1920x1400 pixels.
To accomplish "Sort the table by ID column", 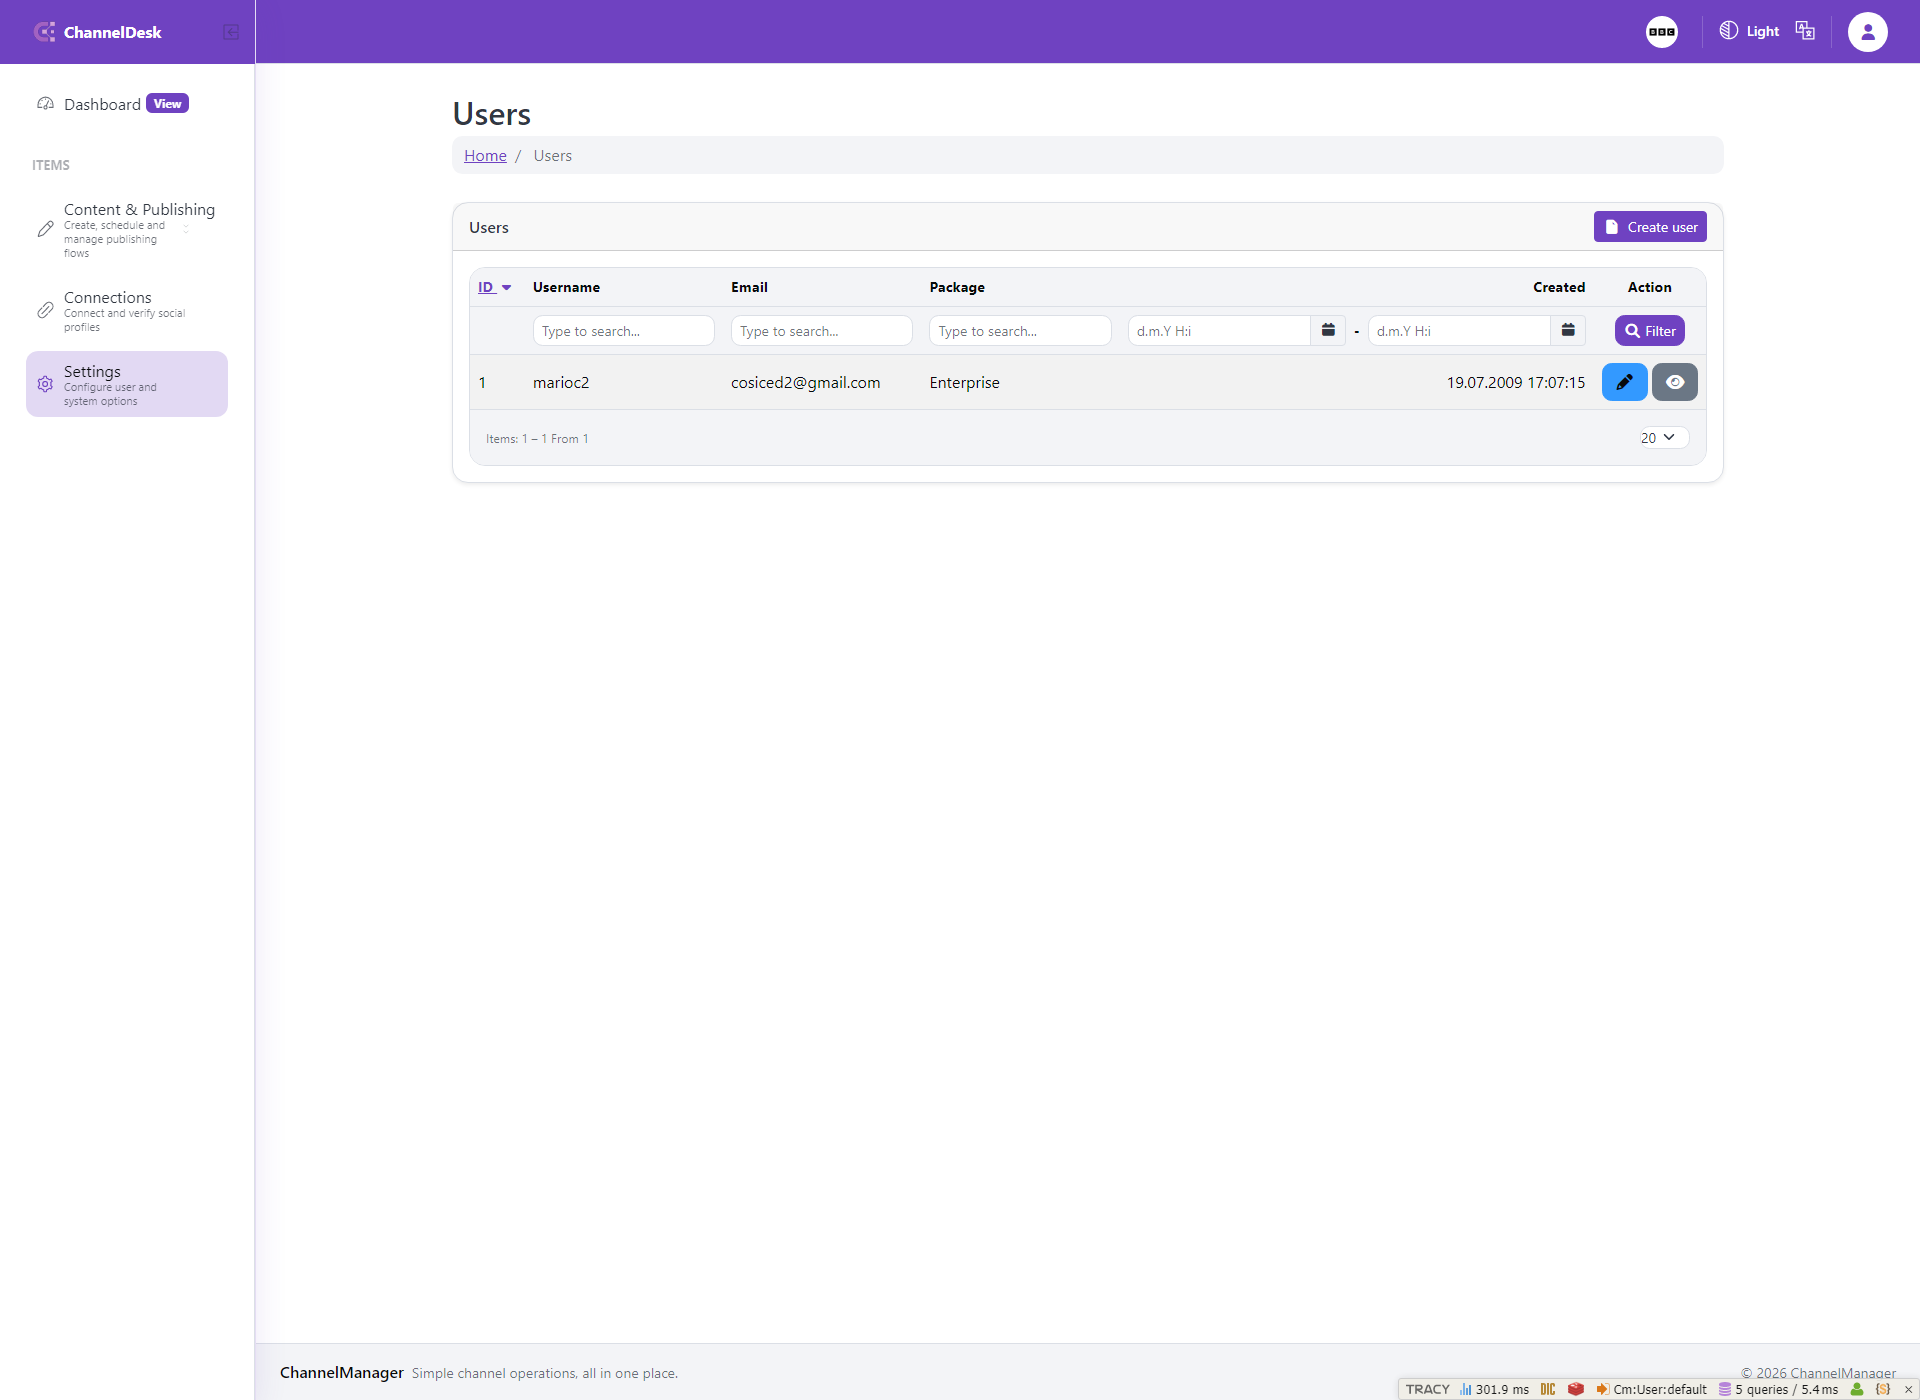I will click(494, 287).
